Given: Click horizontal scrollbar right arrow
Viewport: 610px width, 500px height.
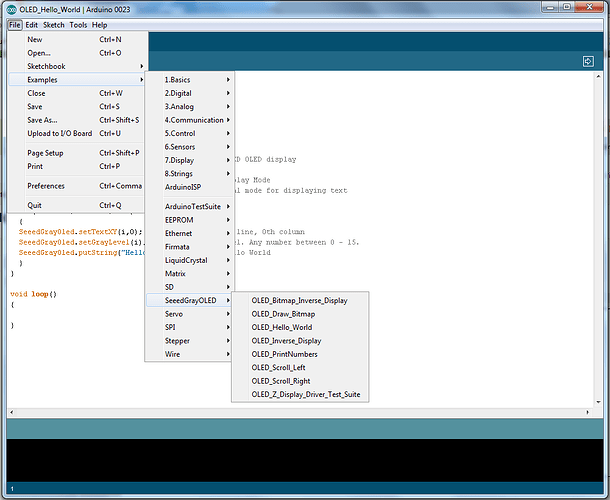Looking at the screenshot, I should click(587, 412).
